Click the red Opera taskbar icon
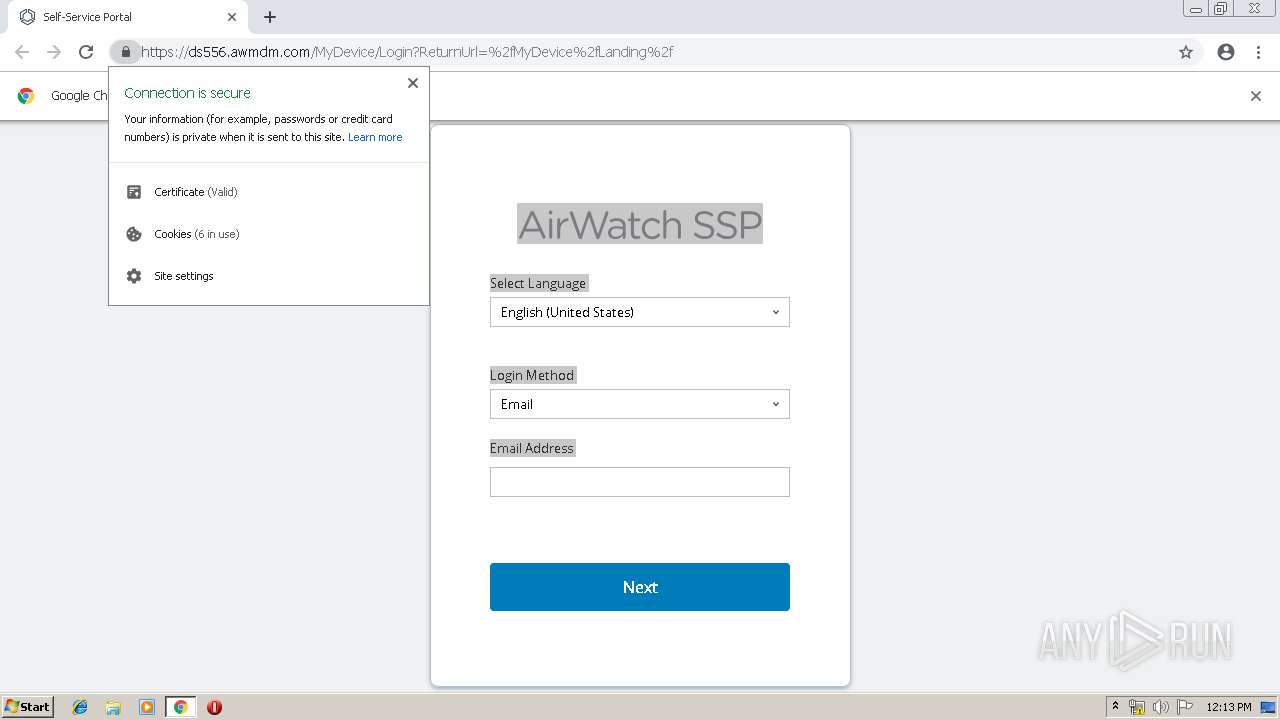This screenshot has height=720, width=1280. pyautogui.click(x=214, y=707)
